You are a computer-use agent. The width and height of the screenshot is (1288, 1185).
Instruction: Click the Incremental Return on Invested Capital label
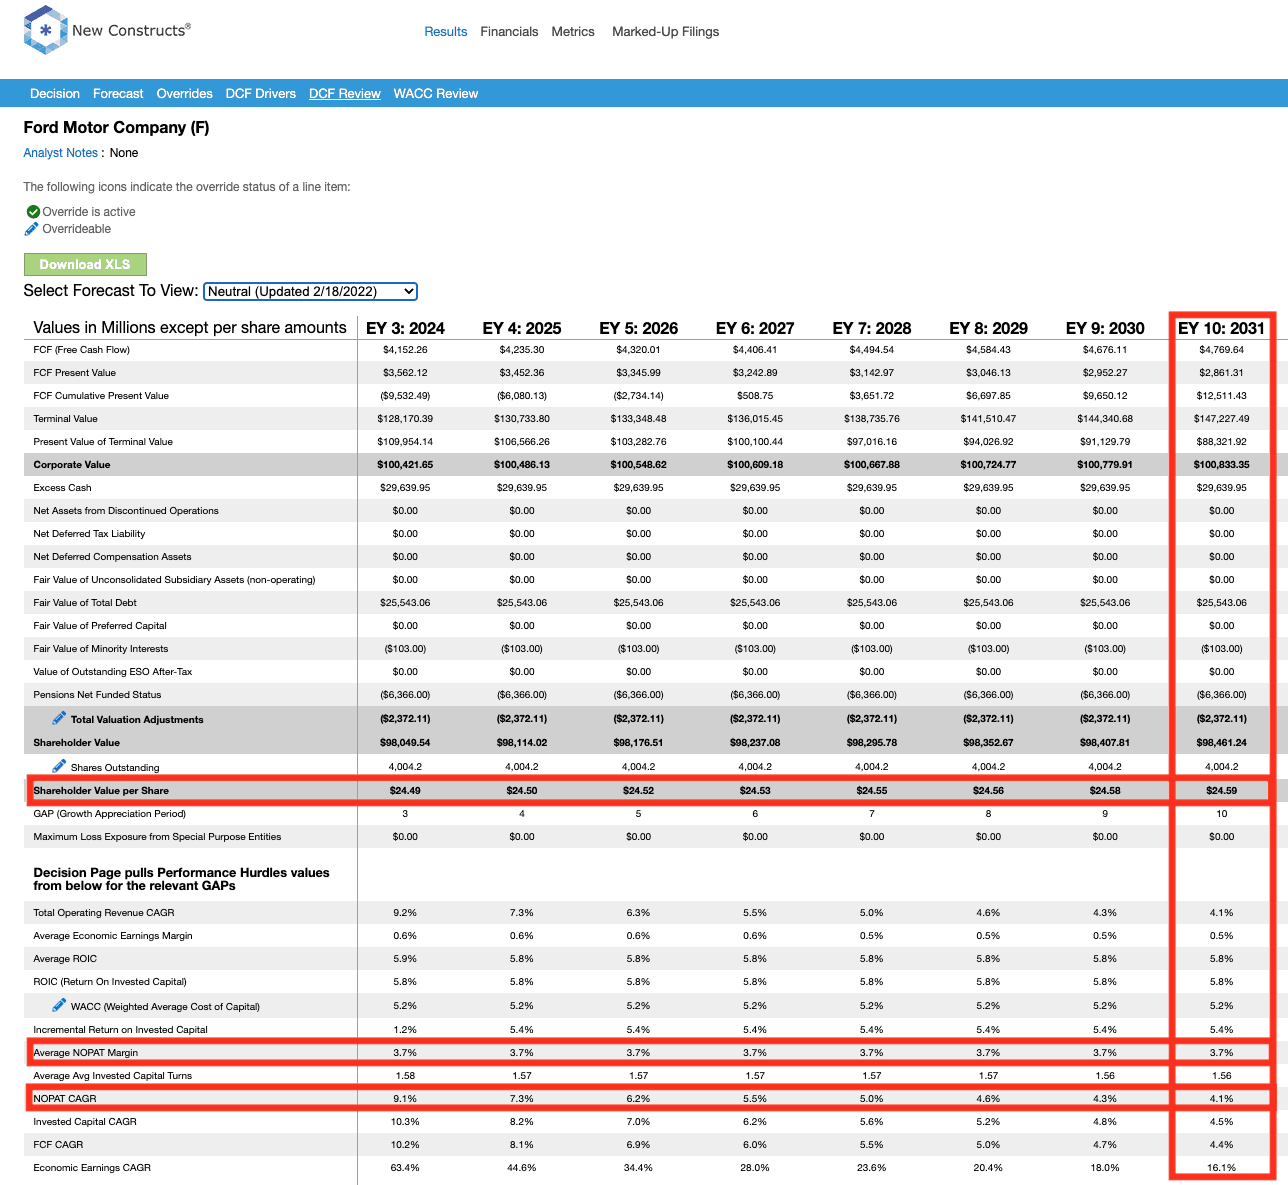pyautogui.click(x=120, y=1030)
